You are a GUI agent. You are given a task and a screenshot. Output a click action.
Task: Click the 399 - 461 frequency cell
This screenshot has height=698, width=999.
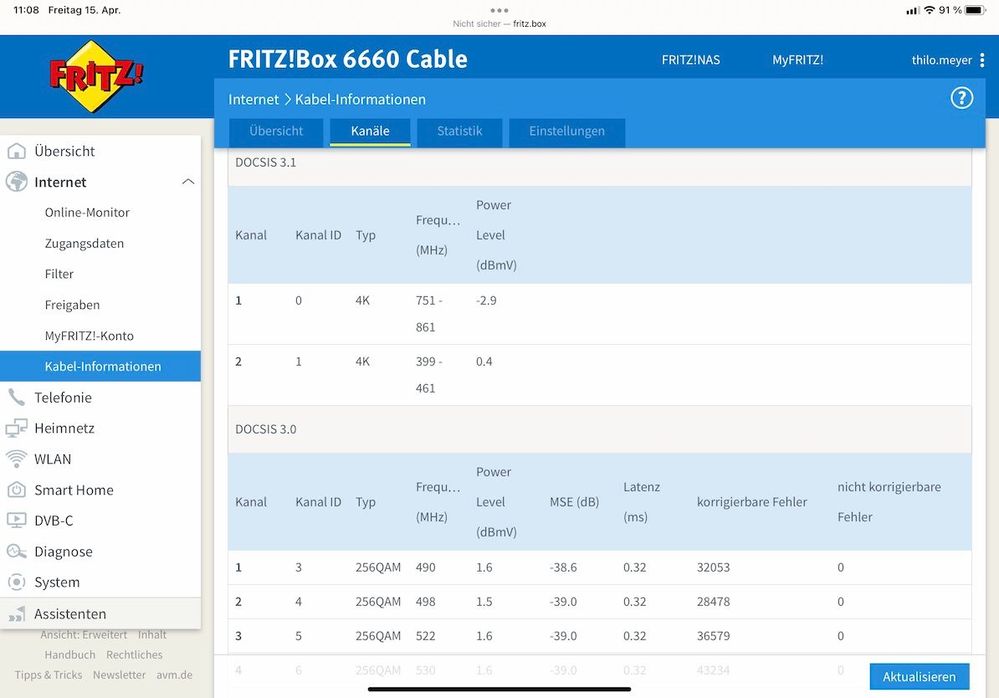[429, 375]
